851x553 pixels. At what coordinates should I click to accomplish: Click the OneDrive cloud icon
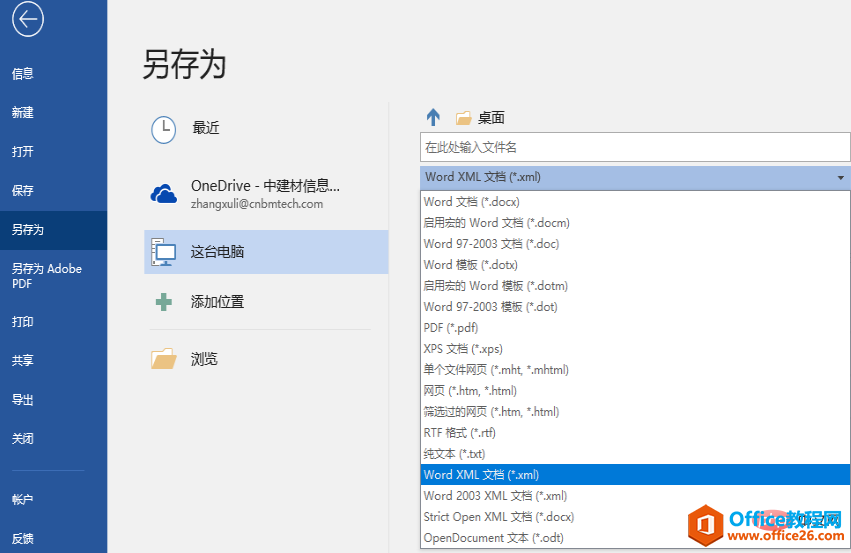(163, 193)
